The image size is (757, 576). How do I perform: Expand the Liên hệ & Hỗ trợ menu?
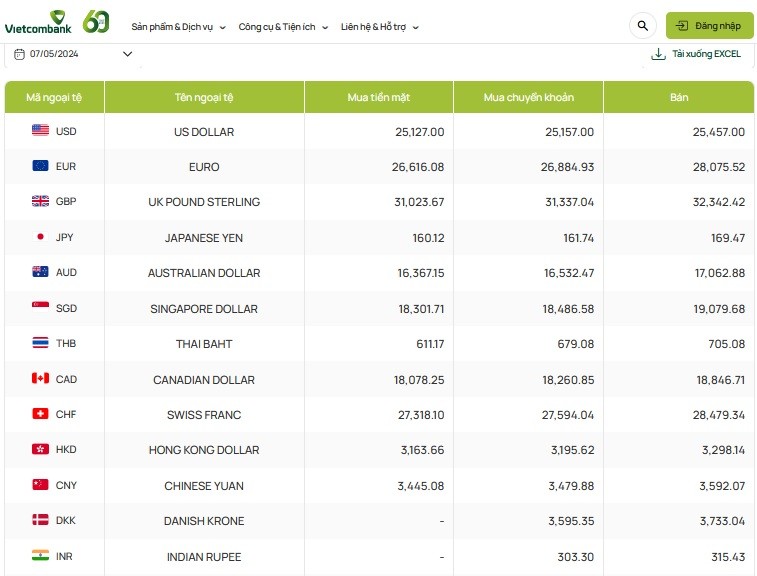(379, 27)
